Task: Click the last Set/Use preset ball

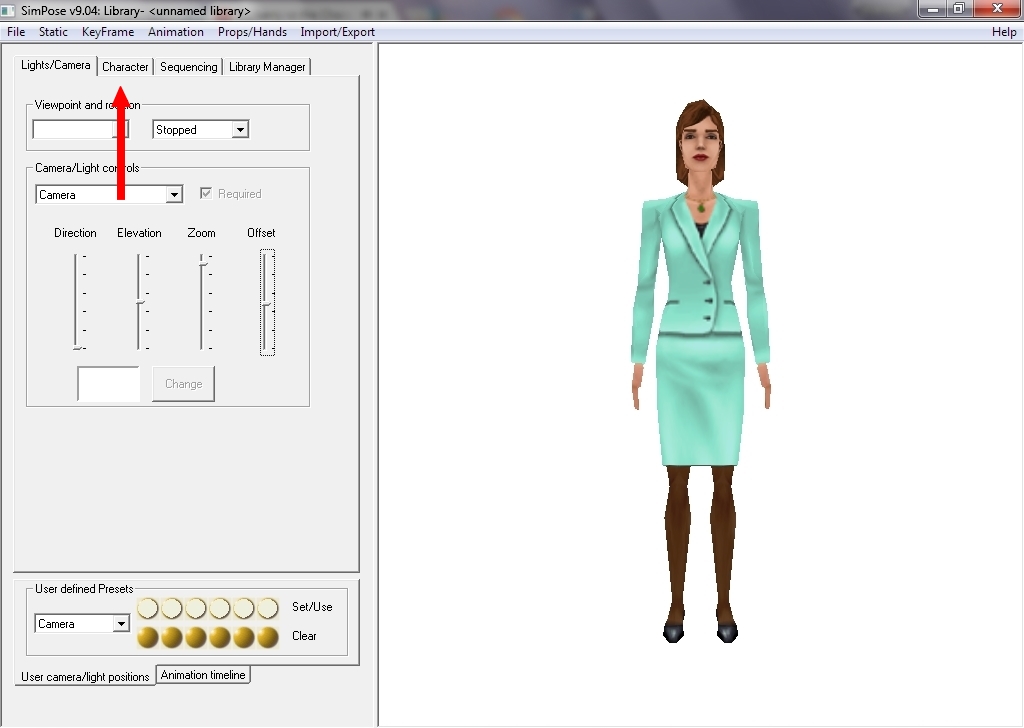Action: coord(268,608)
